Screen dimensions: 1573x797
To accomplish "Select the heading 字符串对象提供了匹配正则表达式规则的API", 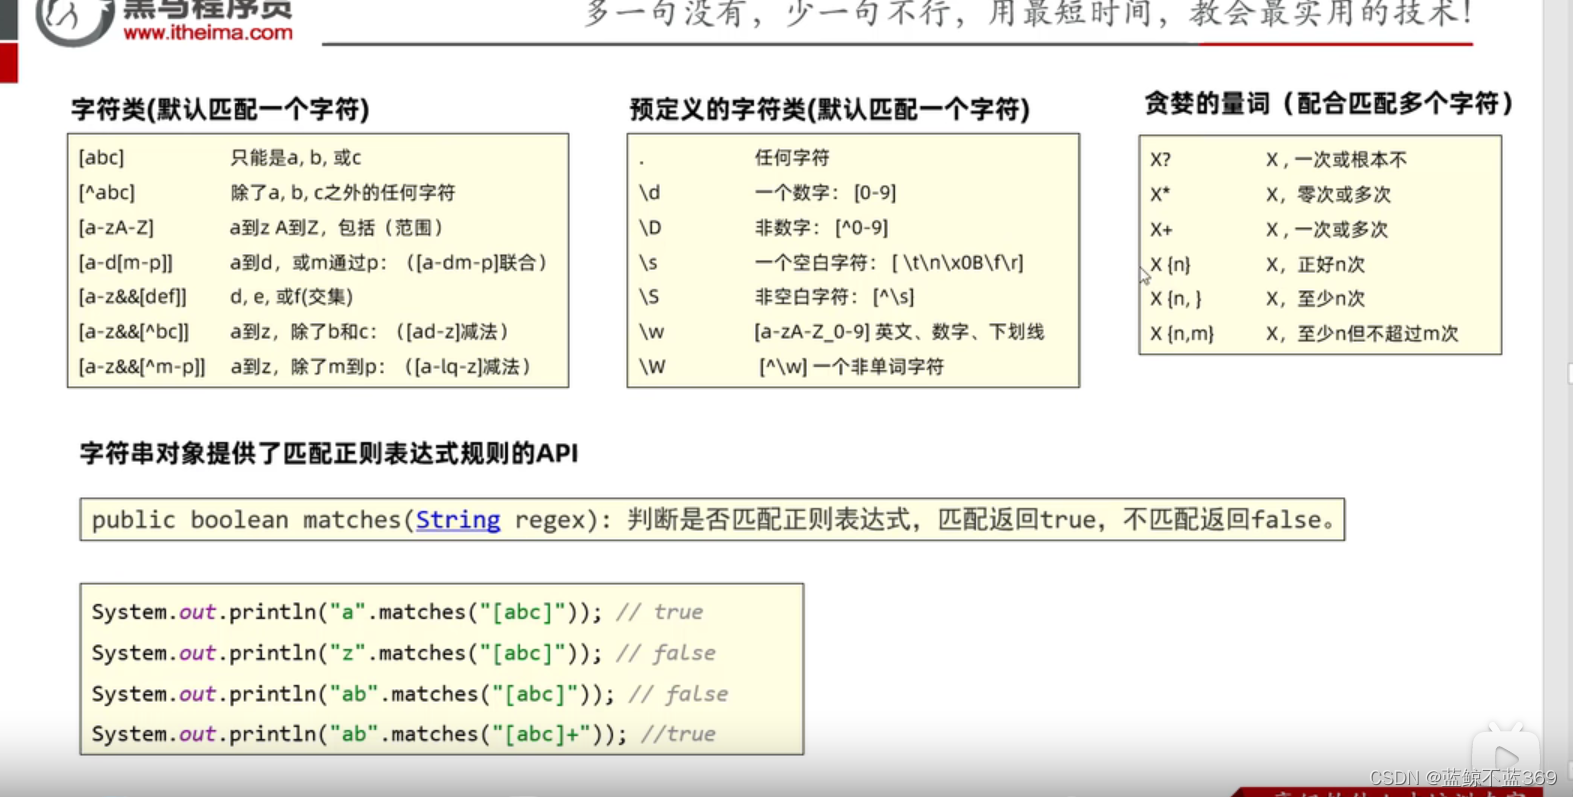I will (x=329, y=453).
